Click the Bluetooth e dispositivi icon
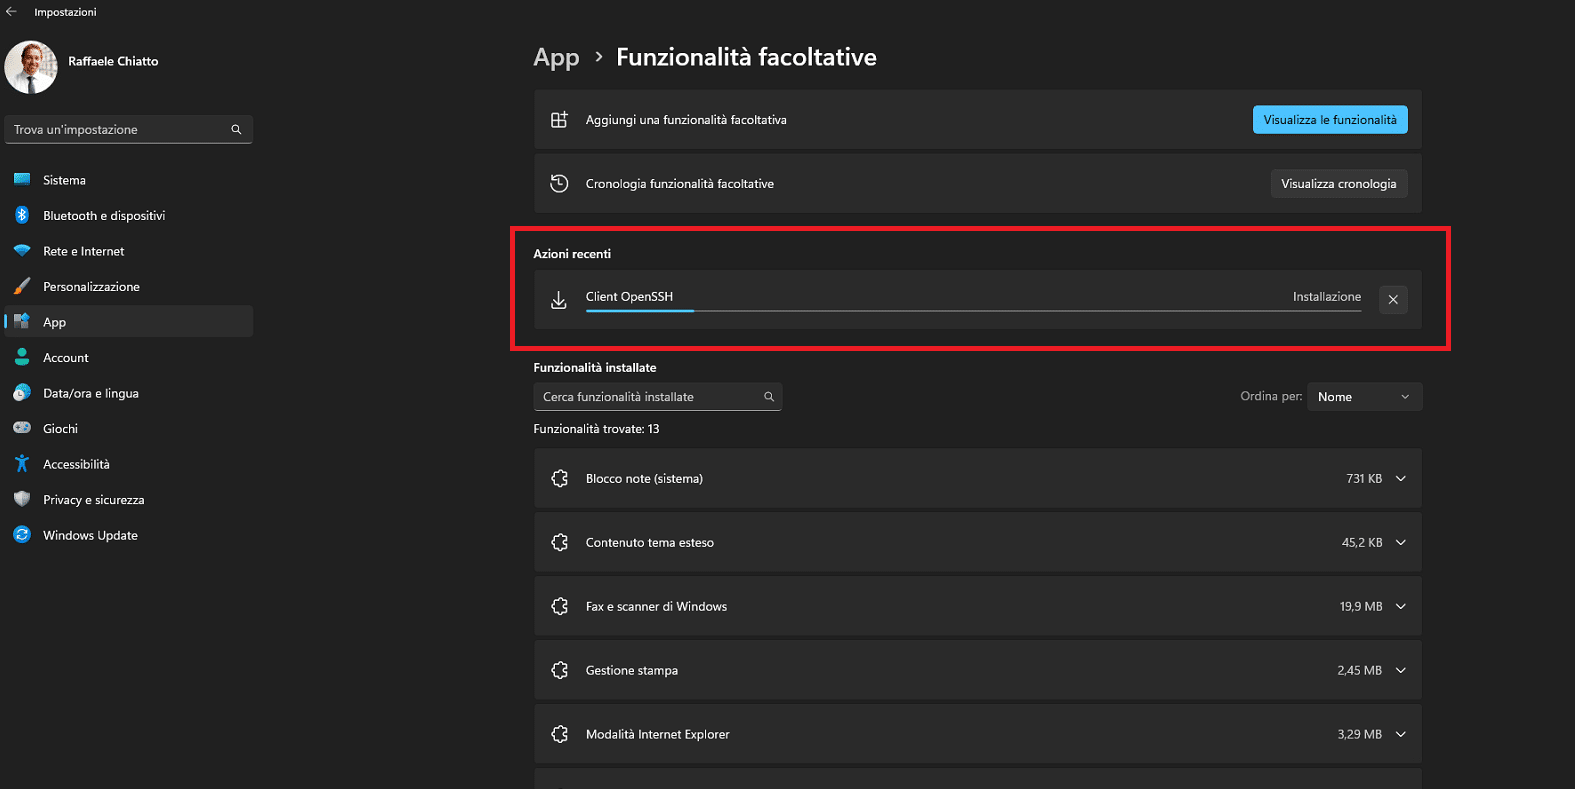This screenshot has height=789, width=1575. pos(22,215)
